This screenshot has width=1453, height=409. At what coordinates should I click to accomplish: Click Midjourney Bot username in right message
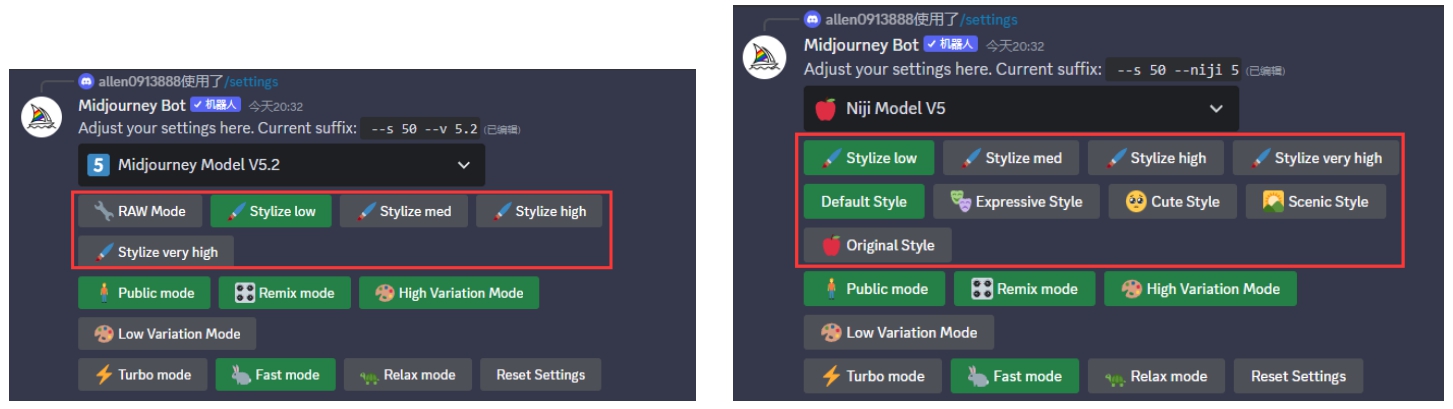point(861,45)
